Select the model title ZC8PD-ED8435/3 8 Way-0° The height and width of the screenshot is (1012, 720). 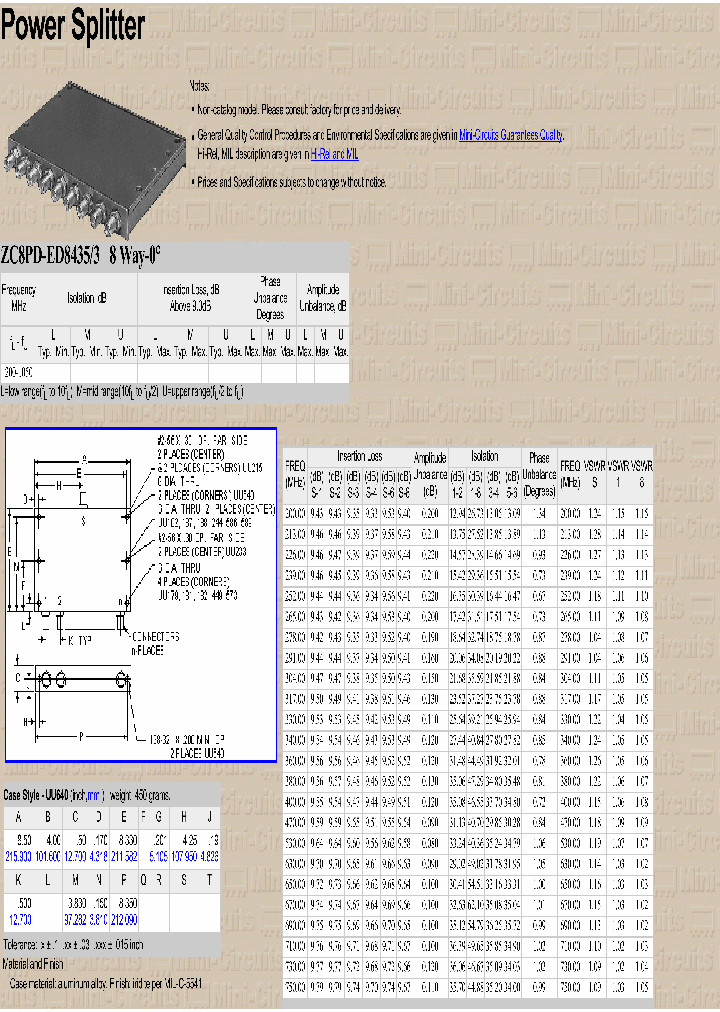coord(80,257)
